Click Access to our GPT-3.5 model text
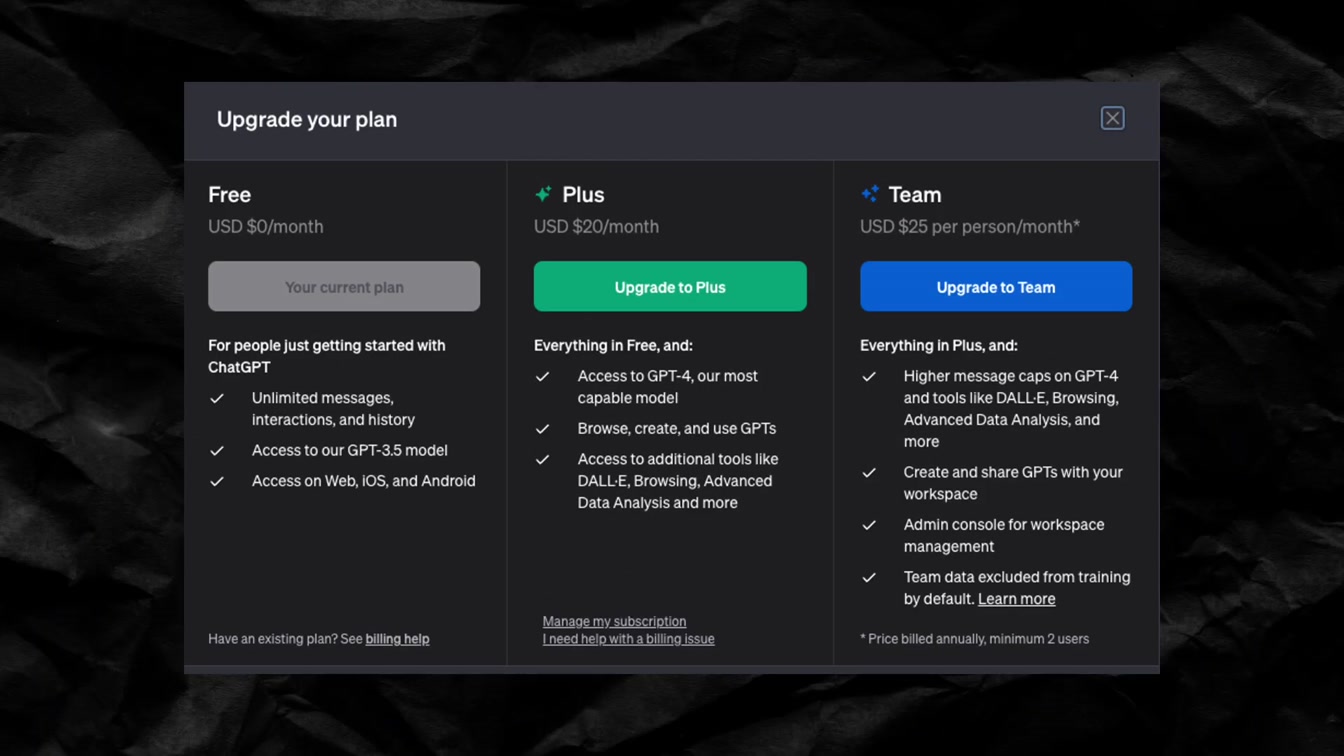 tap(350, 451)
